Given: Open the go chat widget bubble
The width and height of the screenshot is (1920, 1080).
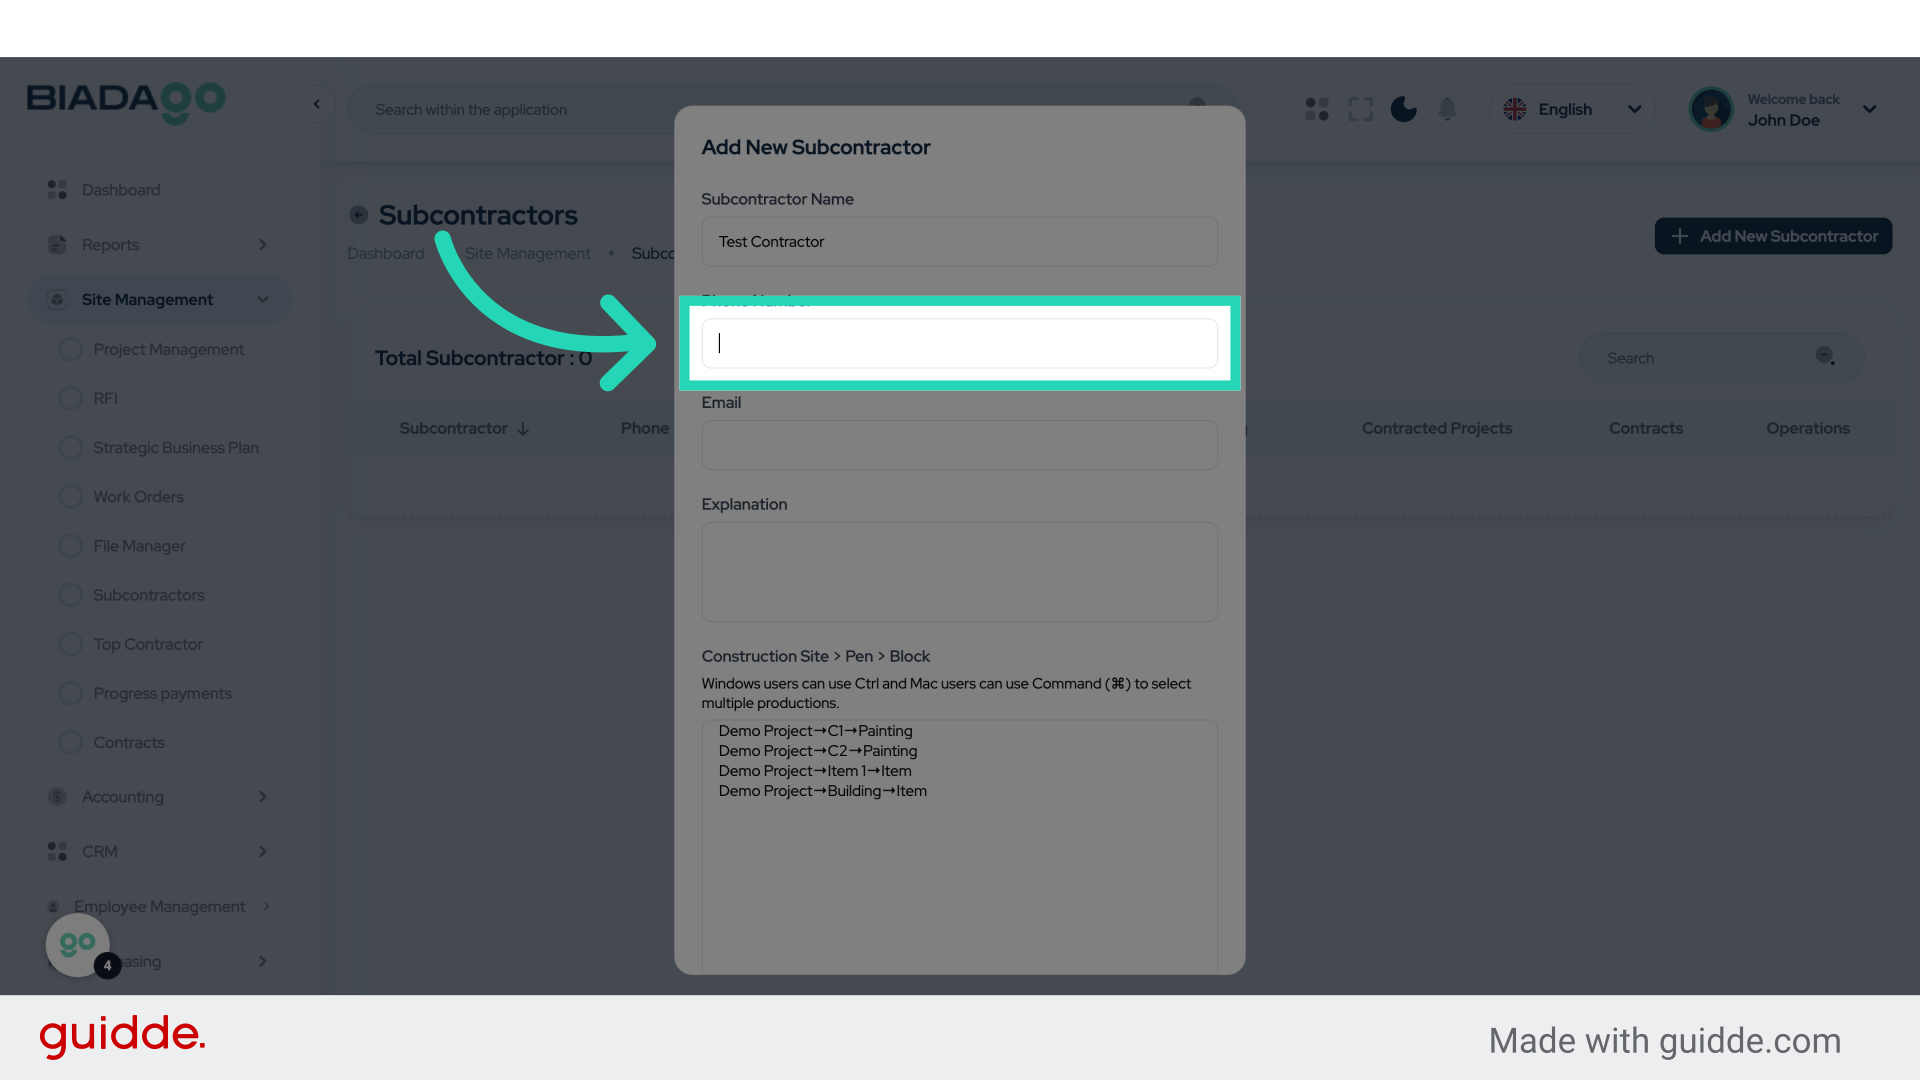Looking at the screenshot, I should (78, 944).
